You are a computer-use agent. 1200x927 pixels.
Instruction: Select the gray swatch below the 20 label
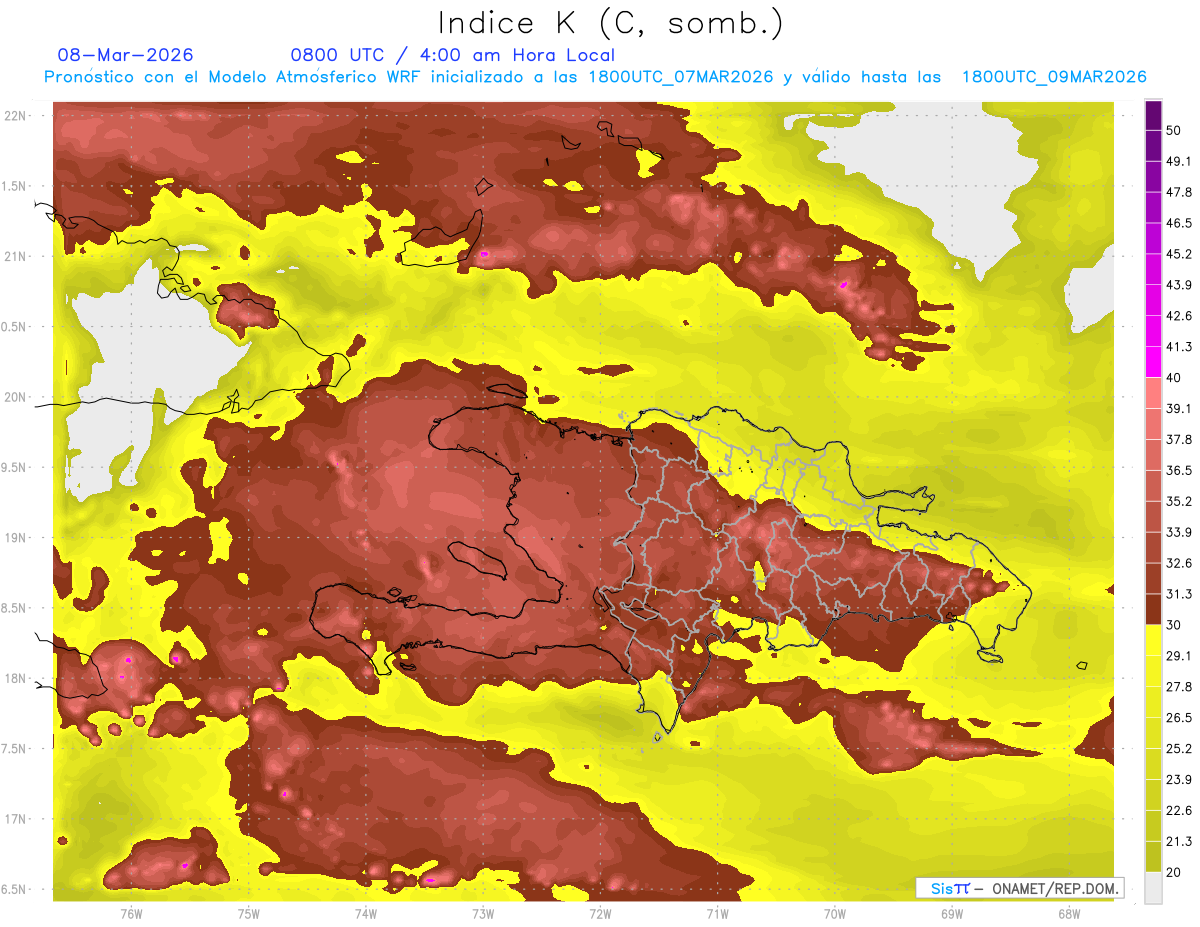(x=1153, y=887)
